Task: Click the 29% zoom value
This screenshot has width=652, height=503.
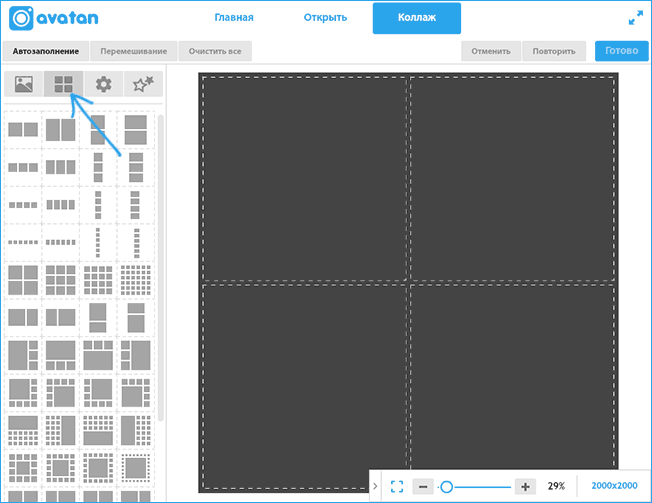Action: 556,486
